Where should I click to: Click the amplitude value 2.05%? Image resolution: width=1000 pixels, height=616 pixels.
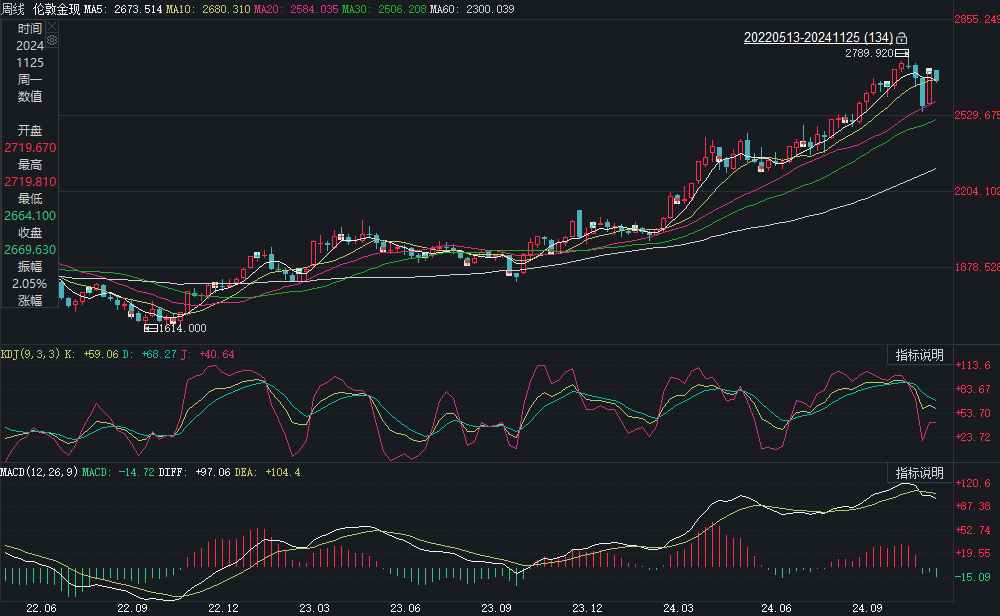(29, 284)
